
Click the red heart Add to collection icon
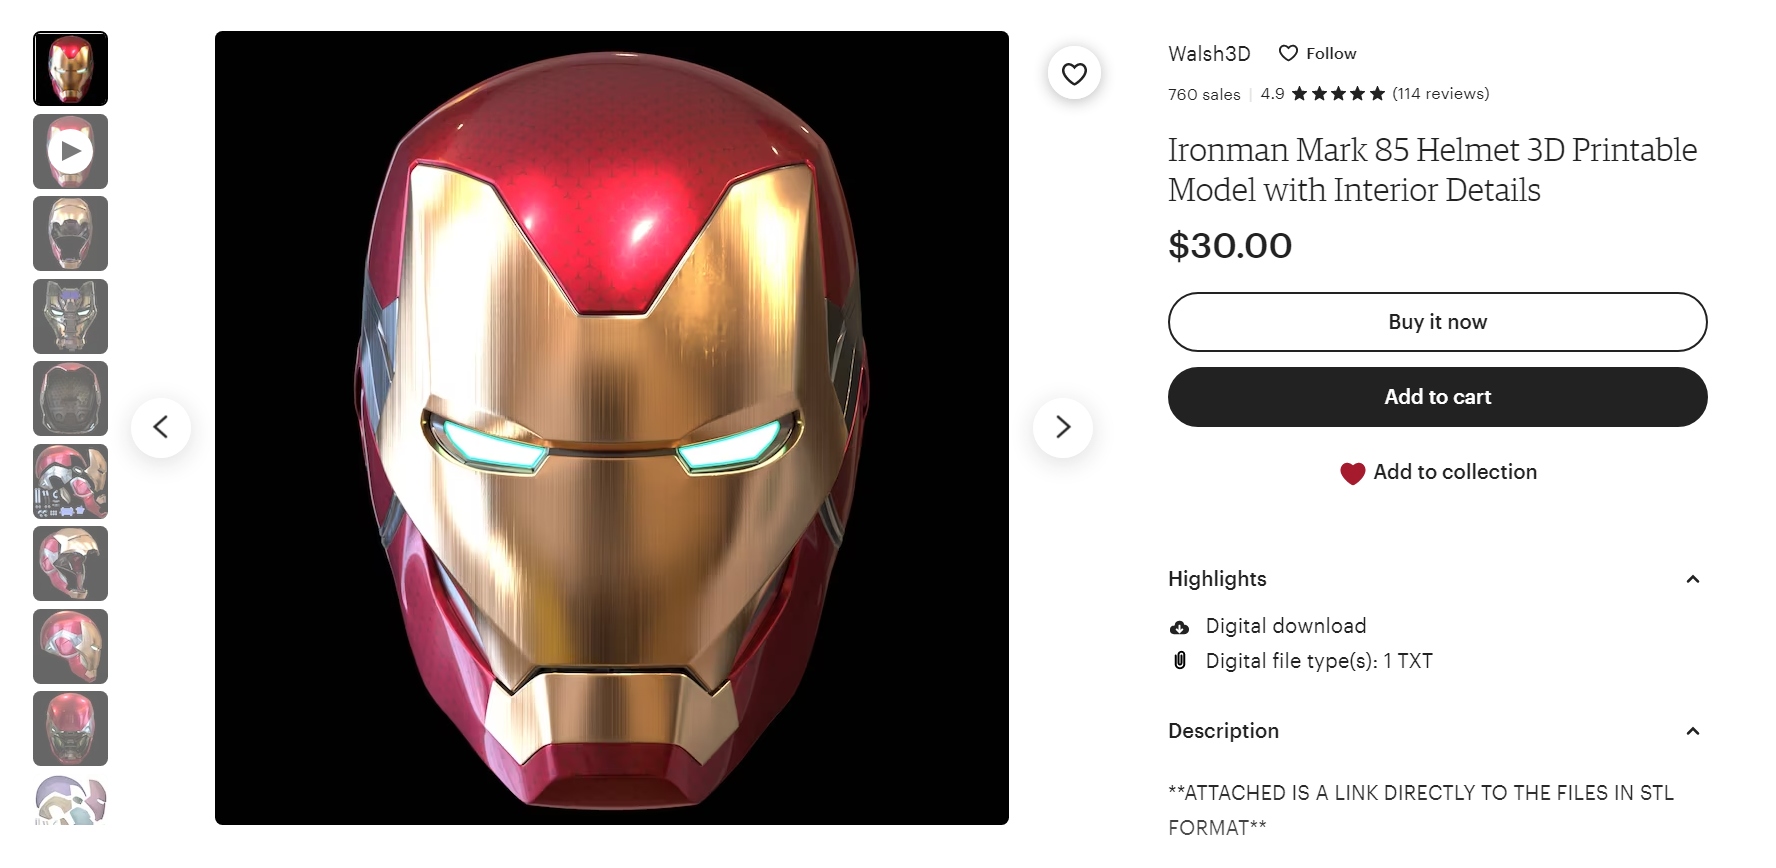pos(1352,473)
